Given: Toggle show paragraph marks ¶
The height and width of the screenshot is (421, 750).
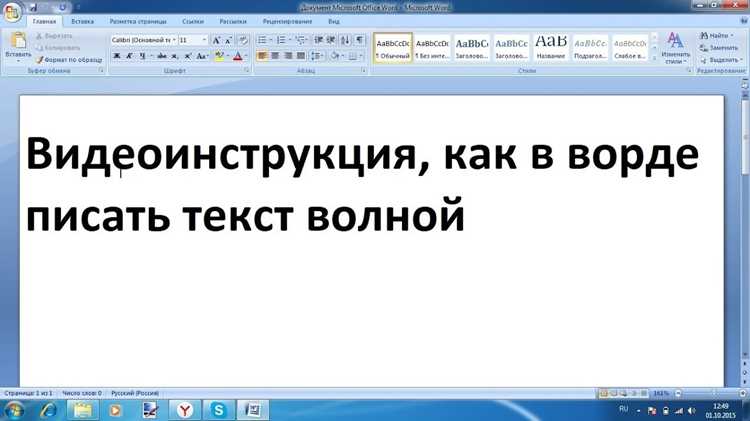Looking at the screenshot, I should [x=360, y=40].
